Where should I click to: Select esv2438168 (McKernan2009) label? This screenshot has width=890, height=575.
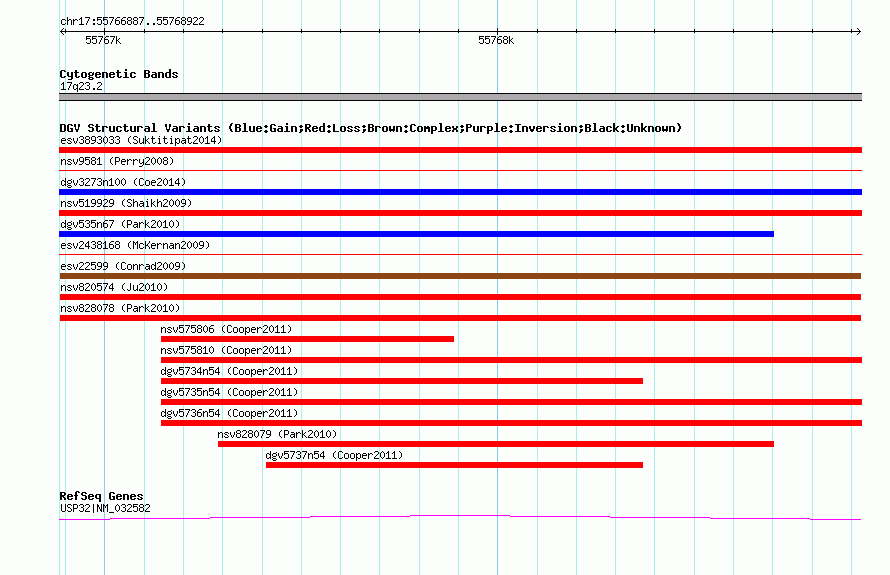point(135,245)
